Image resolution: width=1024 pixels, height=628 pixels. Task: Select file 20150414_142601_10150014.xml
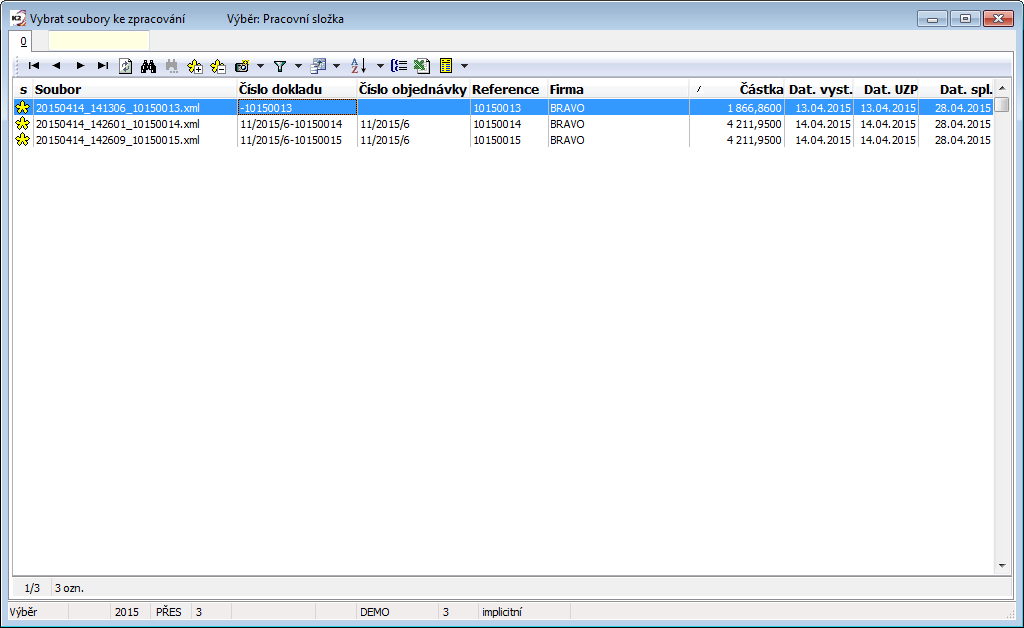(118, 124)
